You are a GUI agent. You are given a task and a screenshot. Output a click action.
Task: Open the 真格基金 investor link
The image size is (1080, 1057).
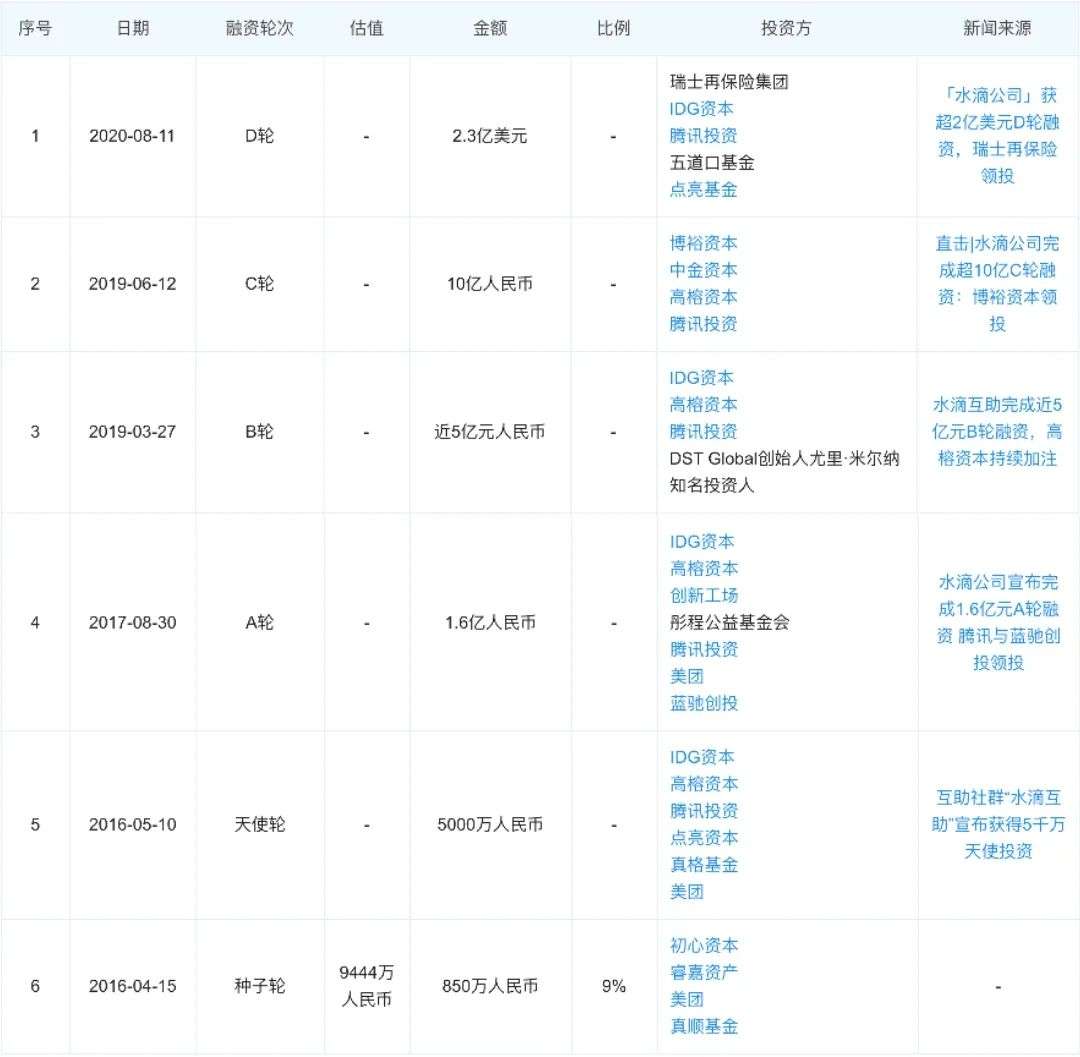(x=703, y=865)
